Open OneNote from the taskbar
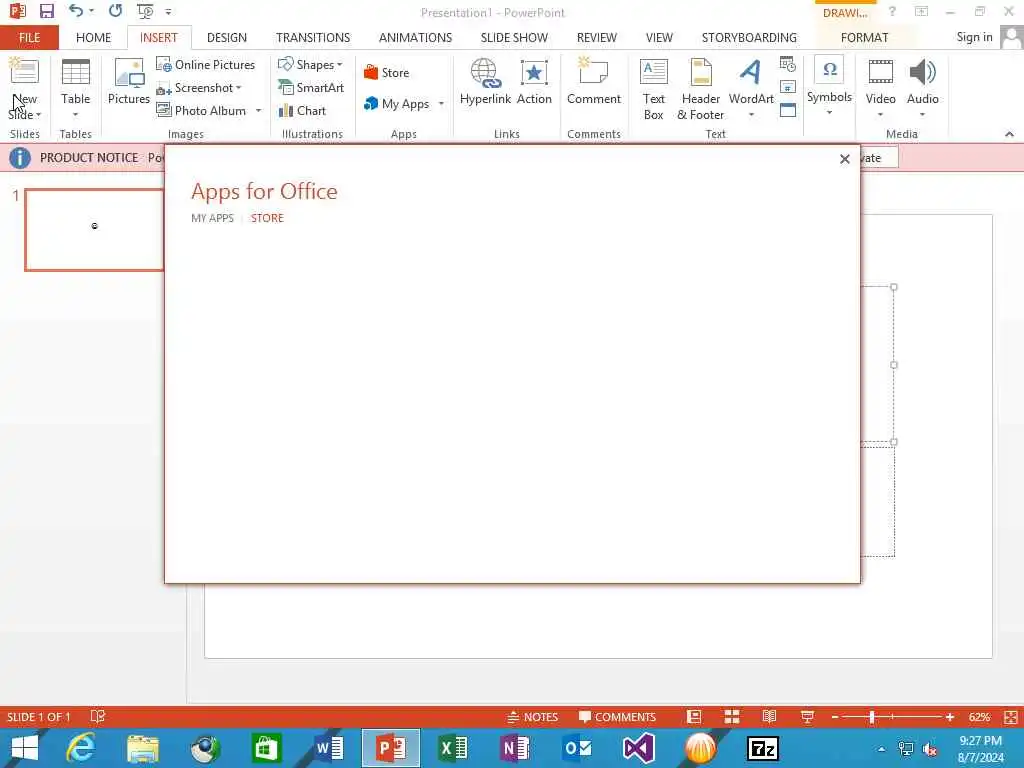This screenshot has width=1024, height=768. [x=515, y=748]
